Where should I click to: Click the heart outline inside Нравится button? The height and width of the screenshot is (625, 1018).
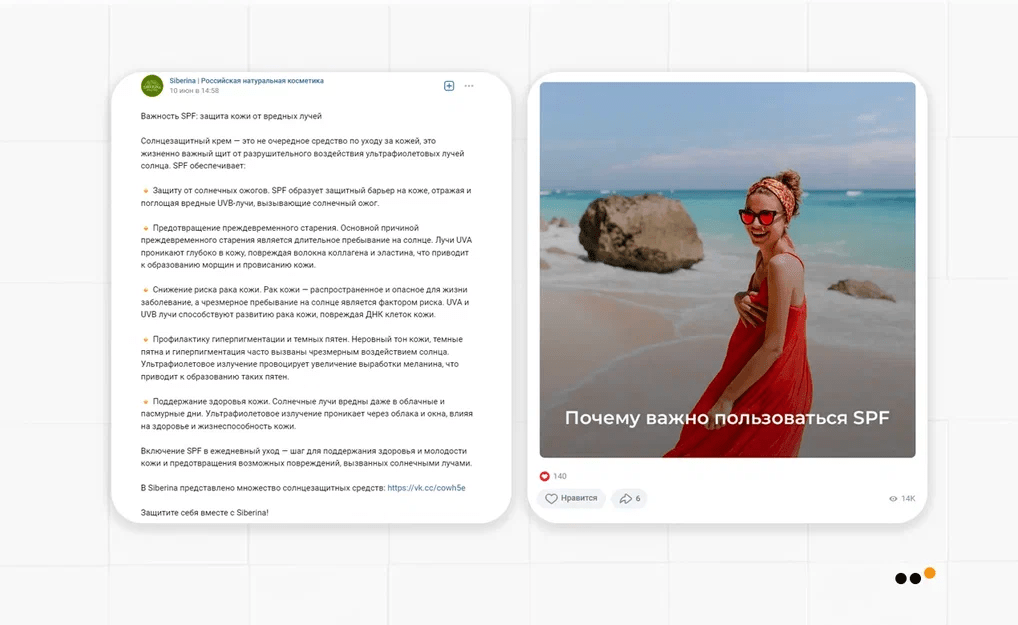tap(551, 498)
